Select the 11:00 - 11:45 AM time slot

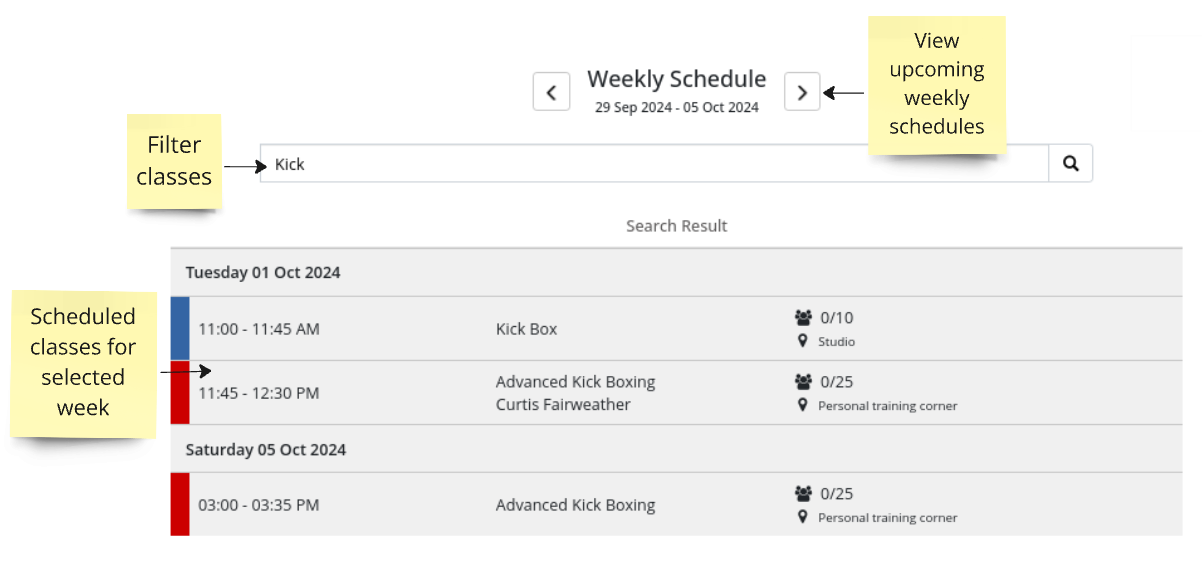(259, 329)
